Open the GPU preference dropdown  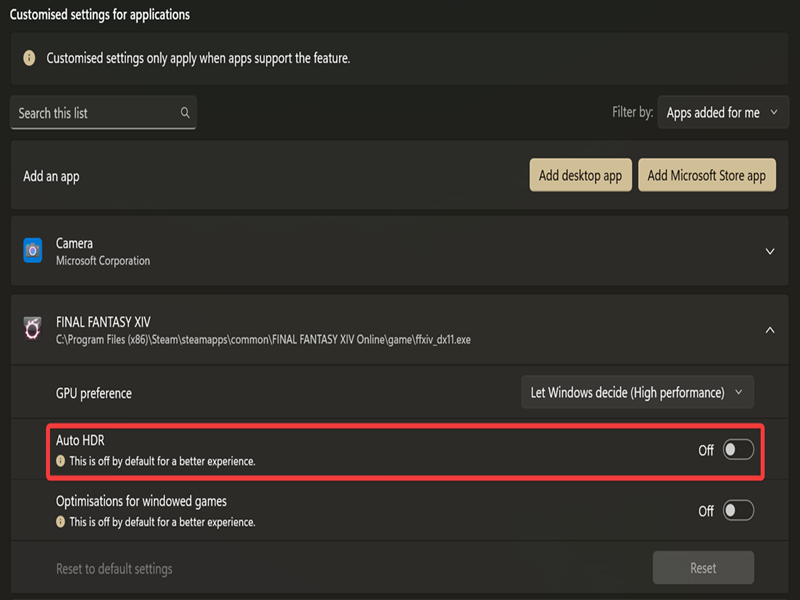[637, 393]
